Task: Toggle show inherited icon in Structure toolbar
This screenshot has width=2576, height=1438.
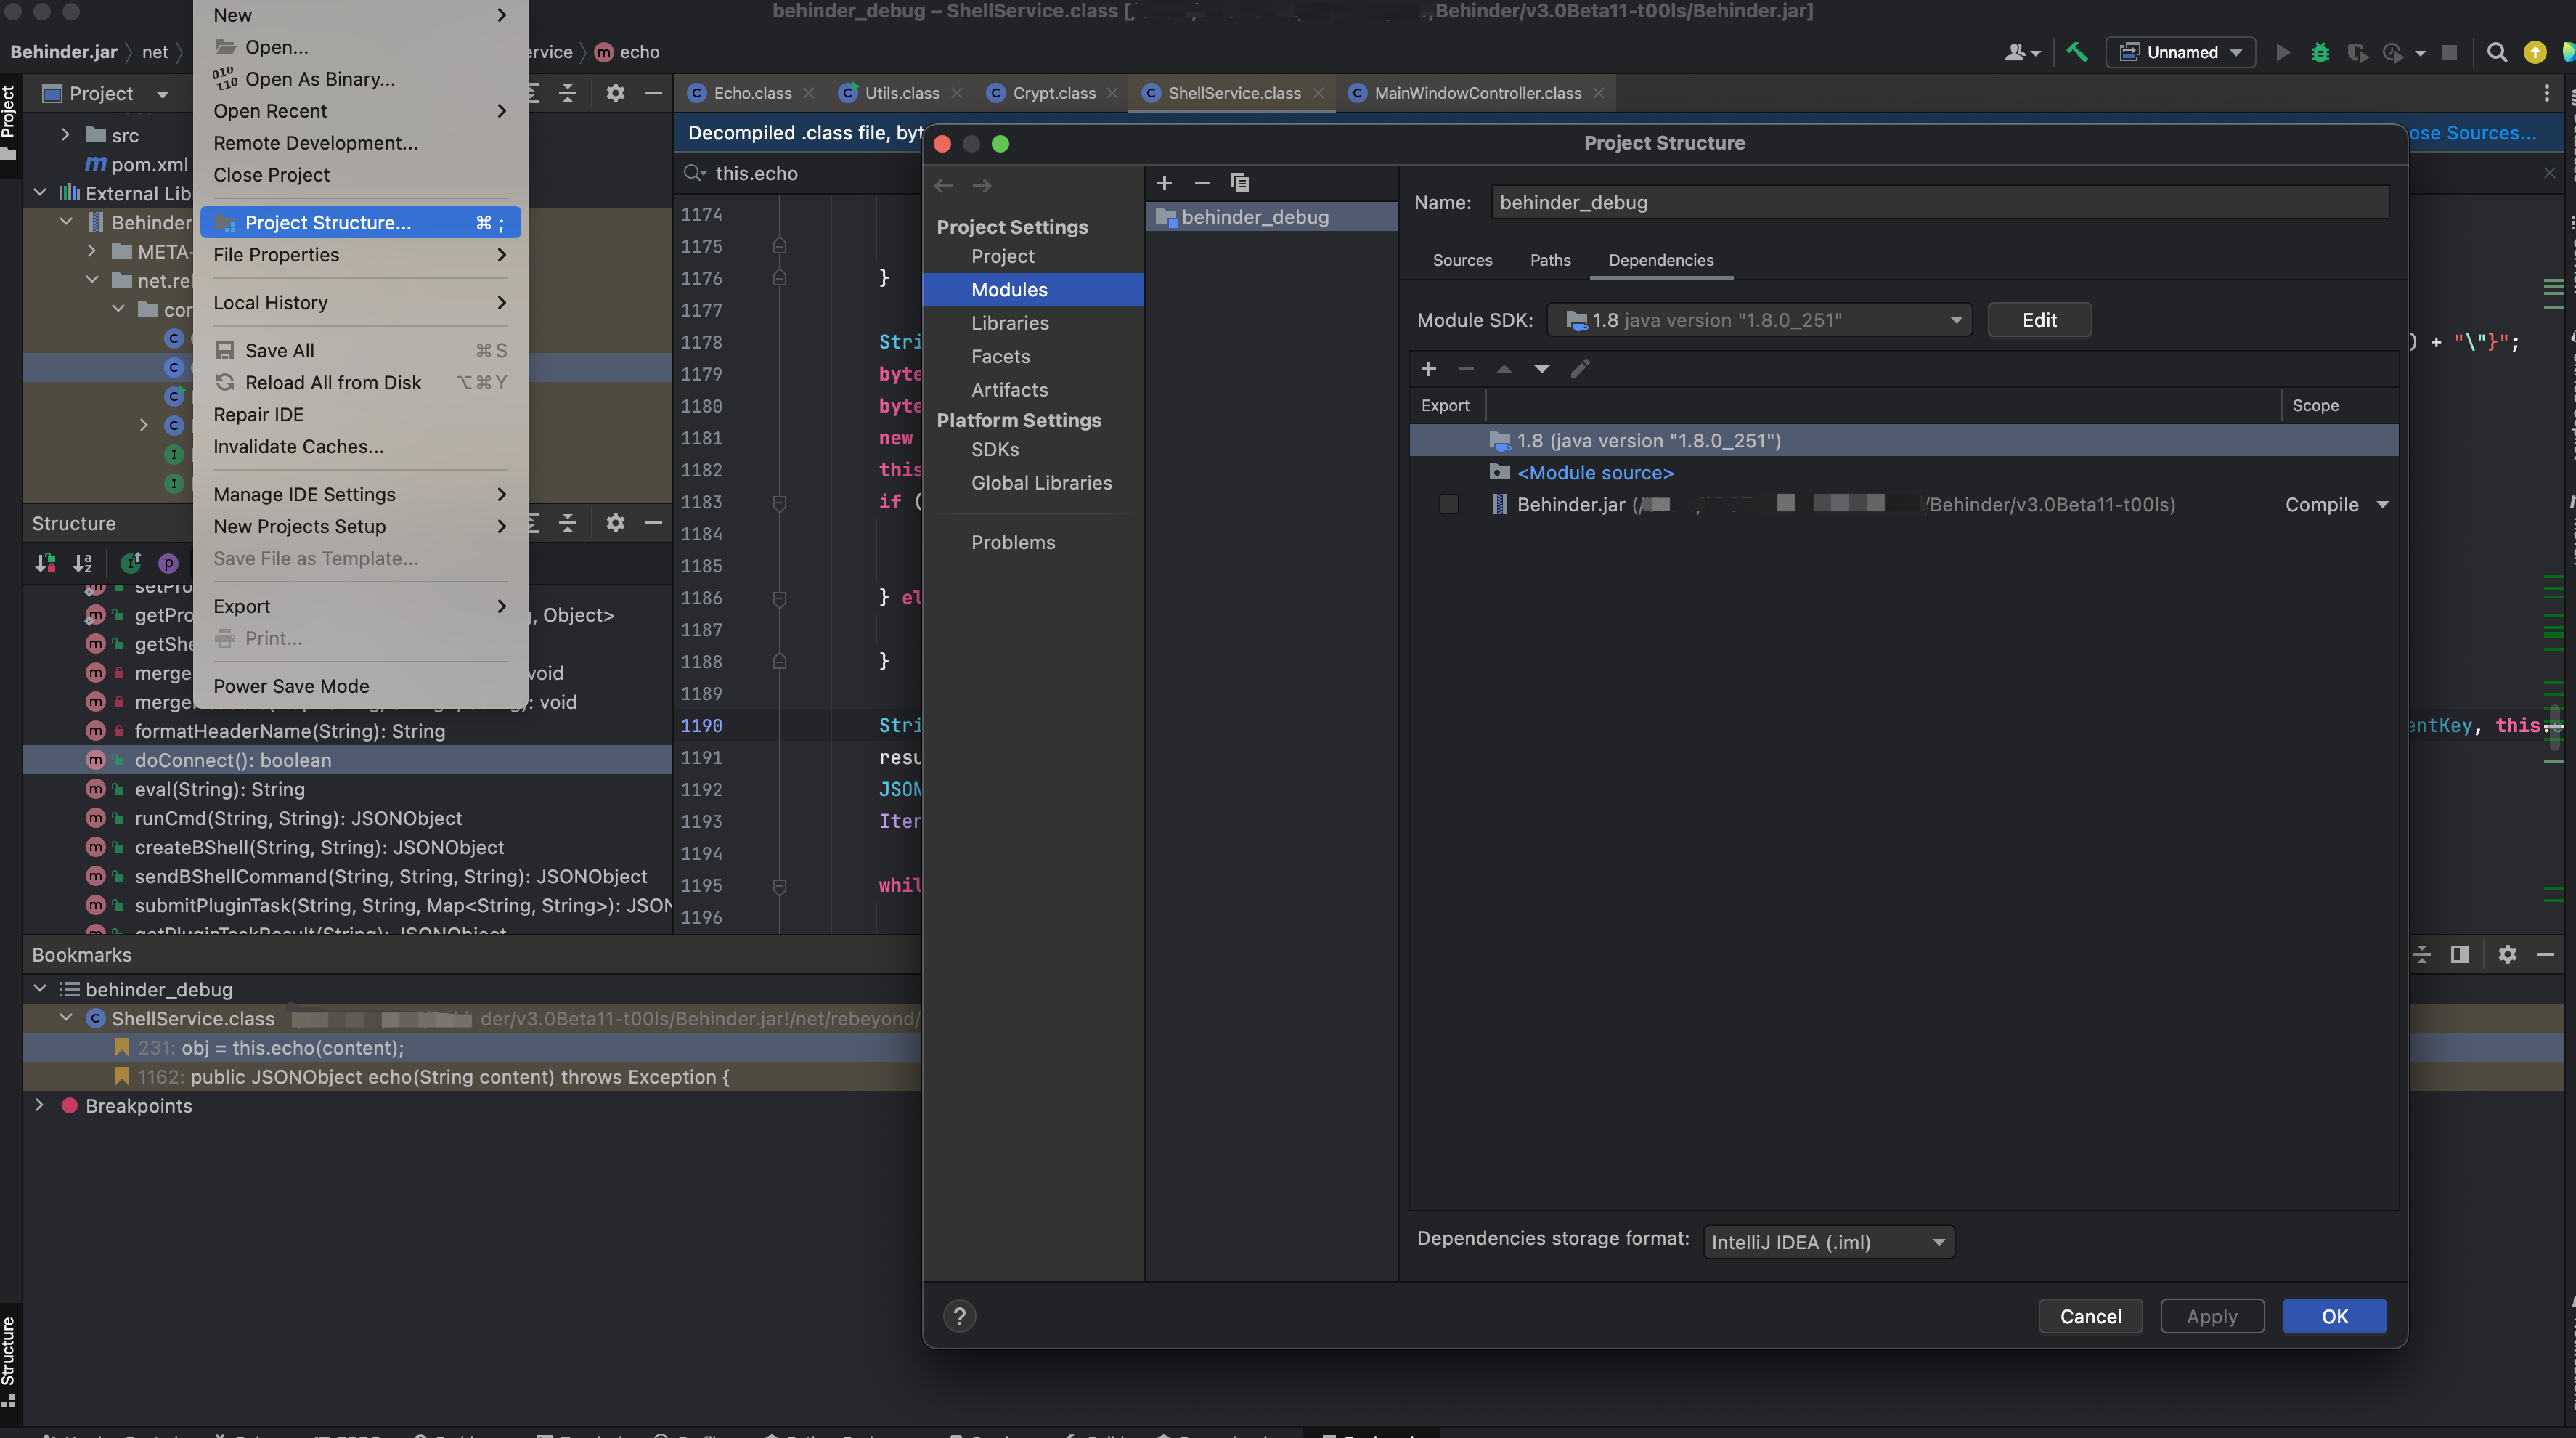Action: point(131,563)
